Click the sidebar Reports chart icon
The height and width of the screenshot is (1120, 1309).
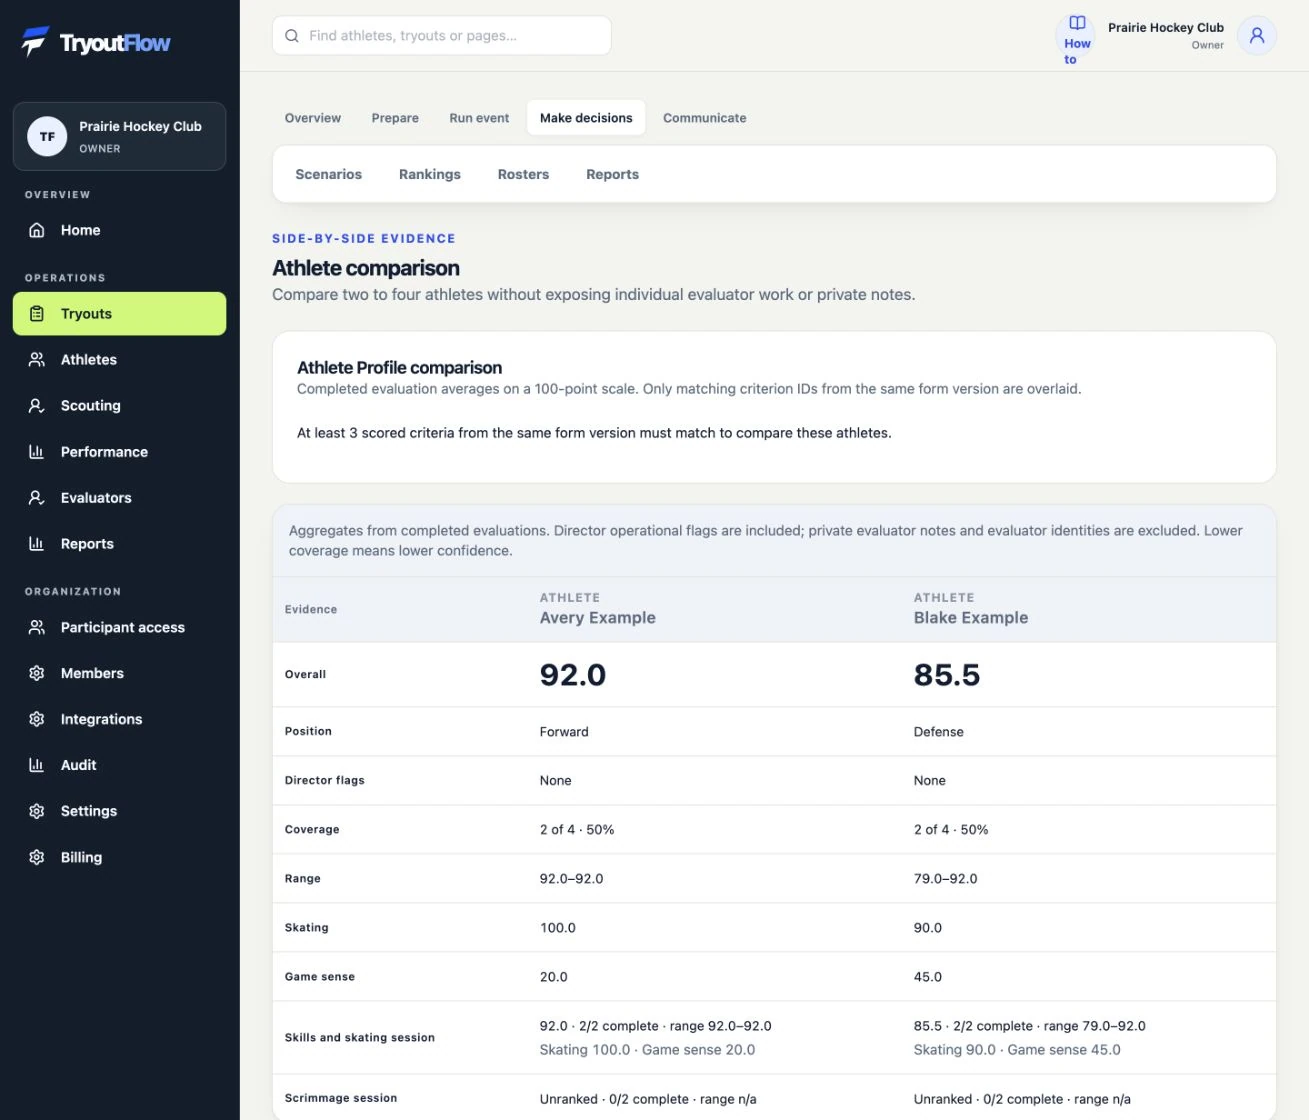[x=37, y=544]
